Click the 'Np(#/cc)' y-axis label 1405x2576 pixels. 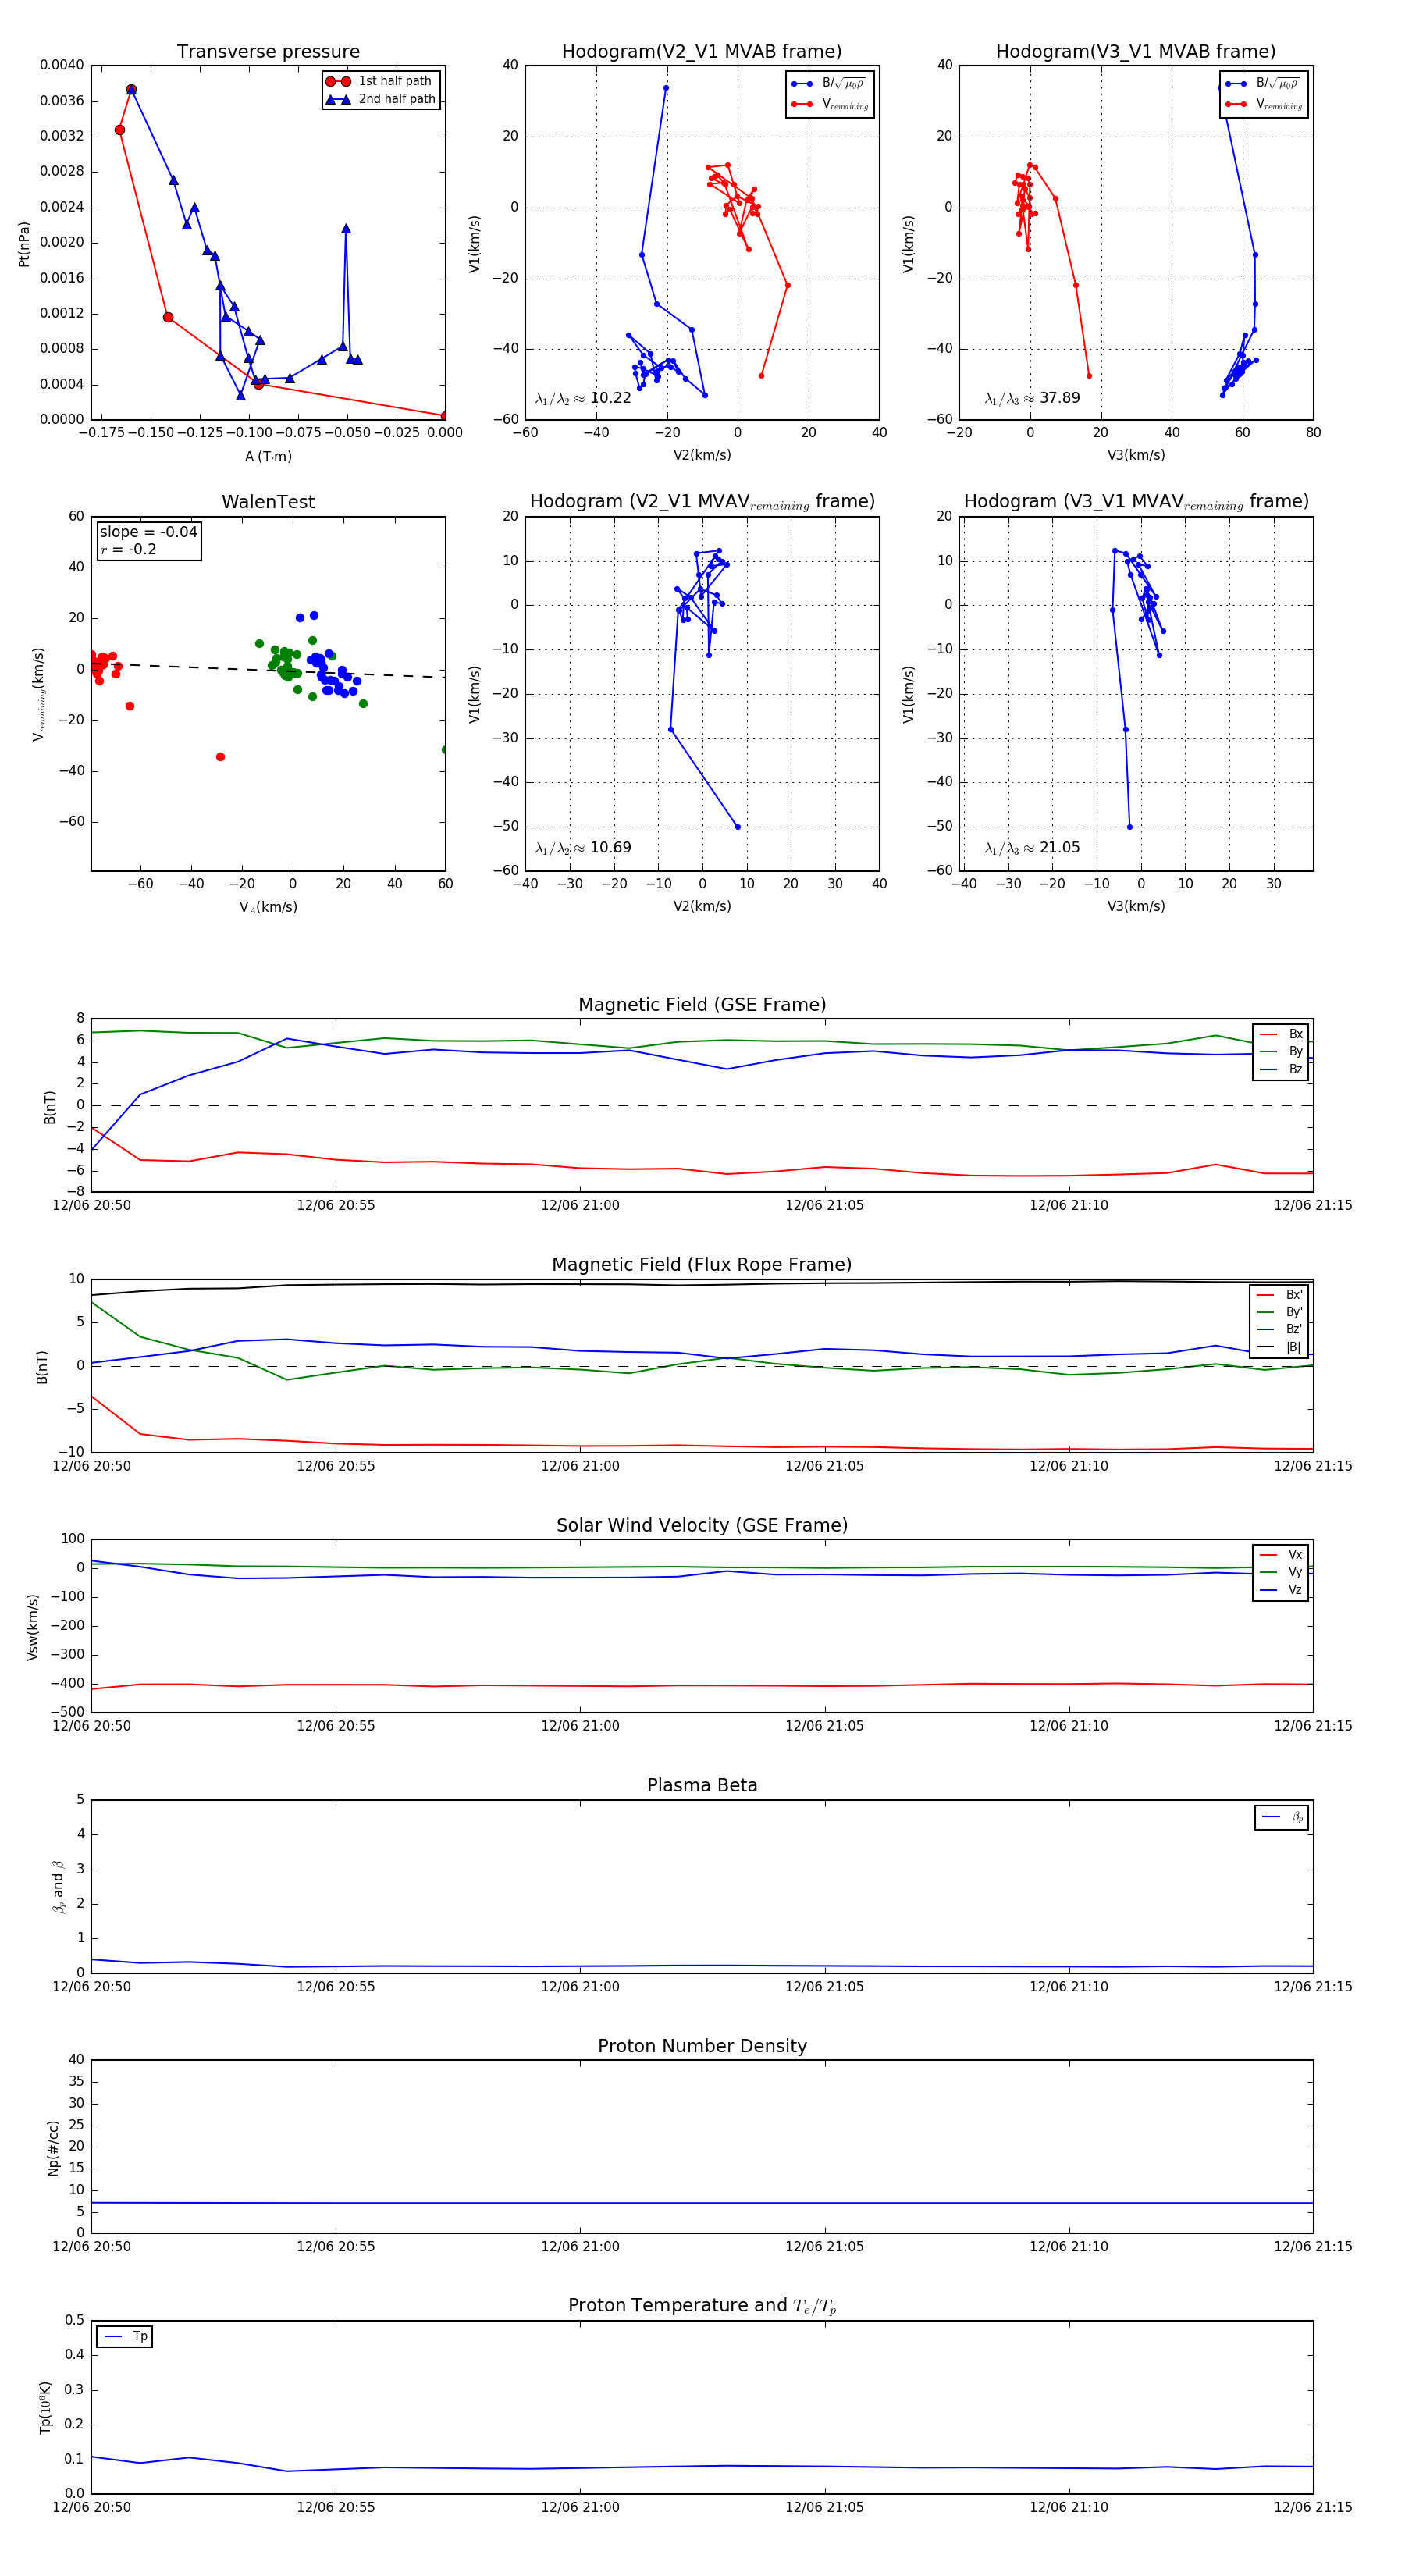tap(54, 2148)
